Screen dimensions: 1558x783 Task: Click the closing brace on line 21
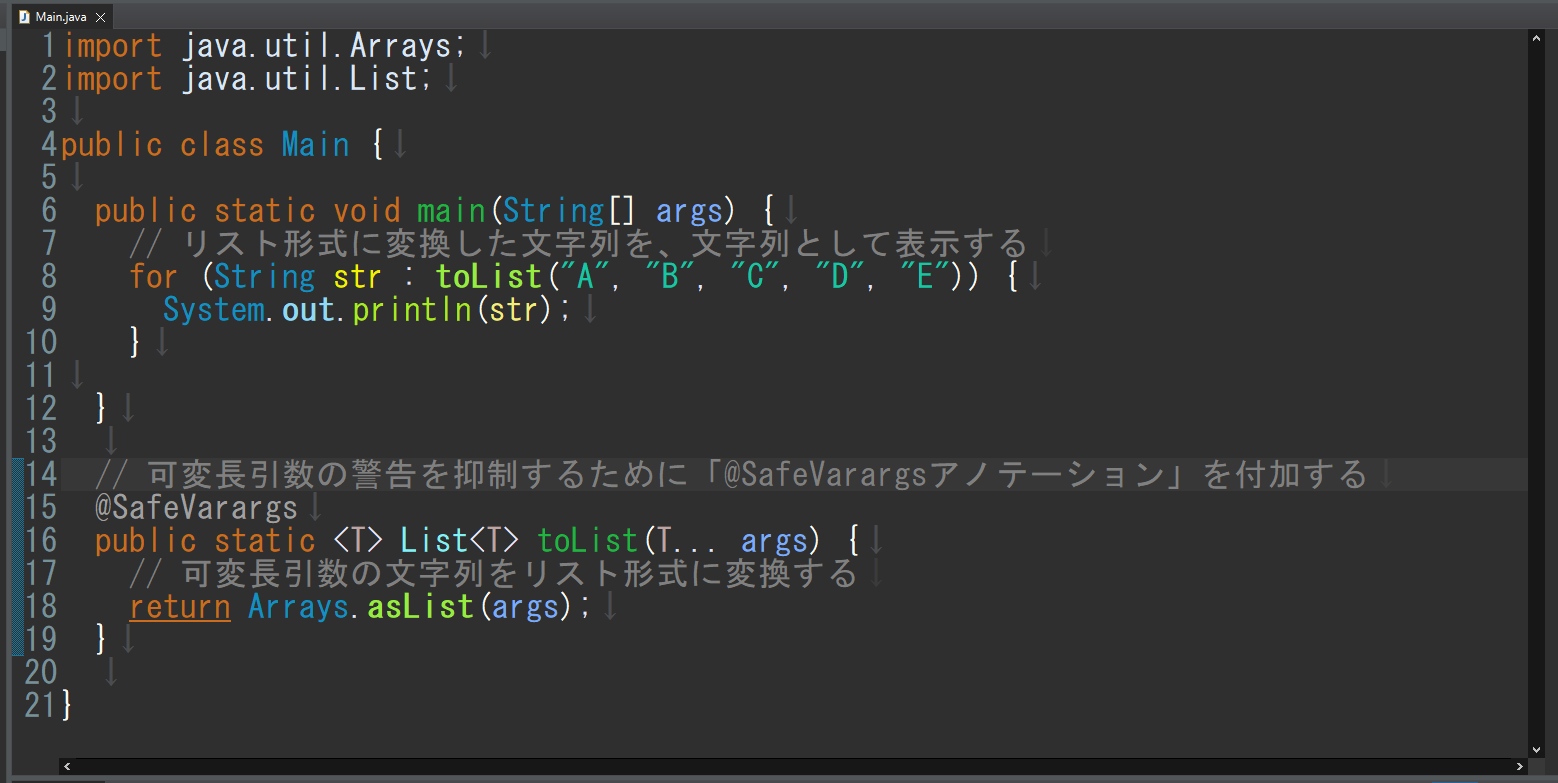point(67,704)
